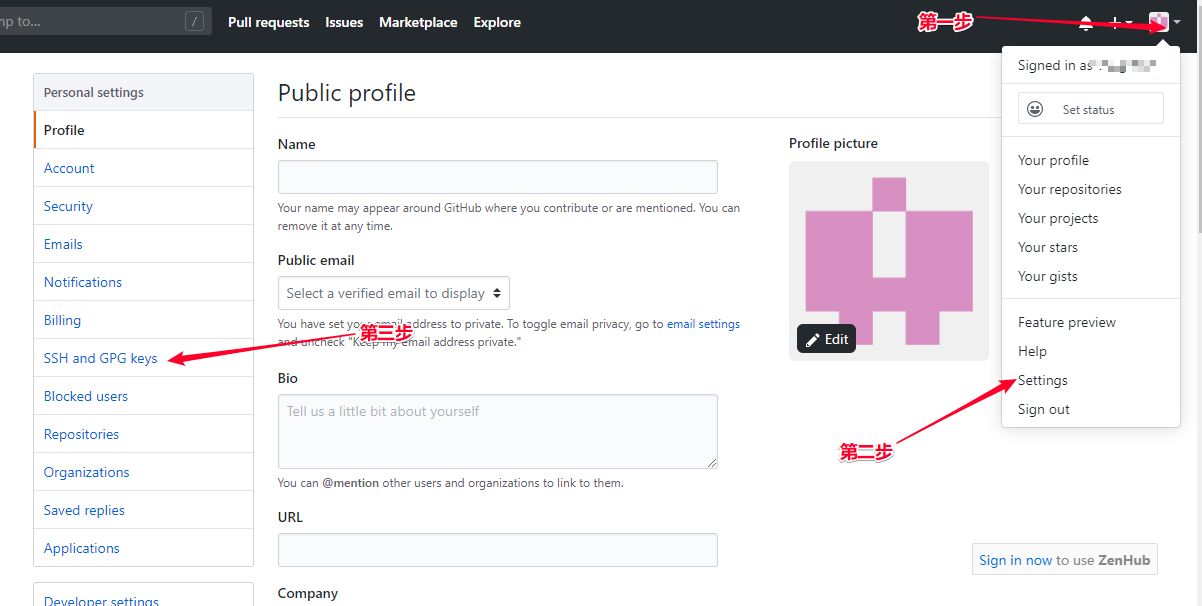Click into the Name text field
Screen dimensions: 1202x606
(497, 177)
